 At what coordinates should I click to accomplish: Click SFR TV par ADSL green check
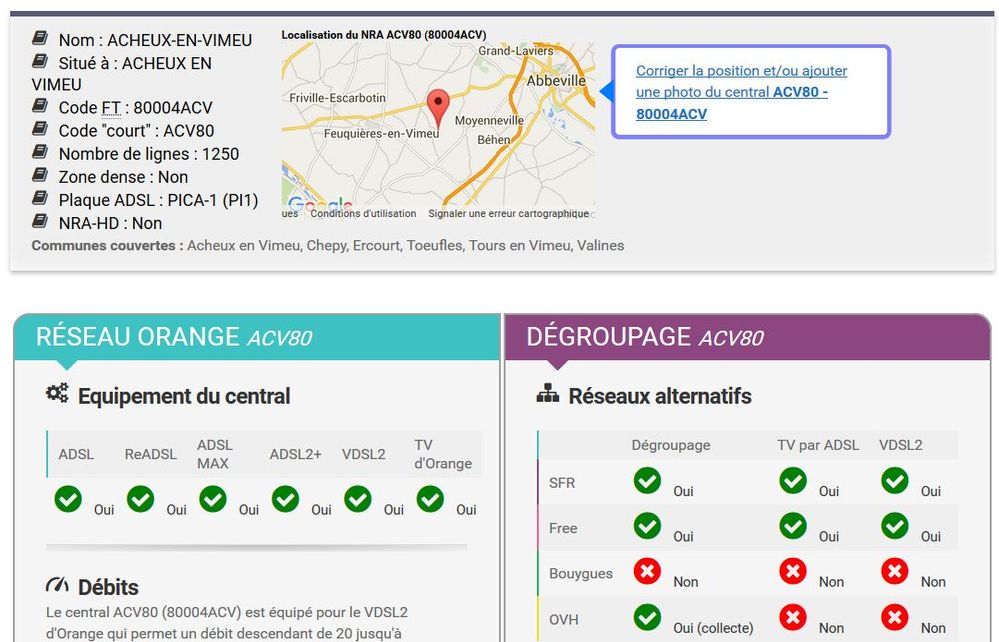[x=793, y=480]
